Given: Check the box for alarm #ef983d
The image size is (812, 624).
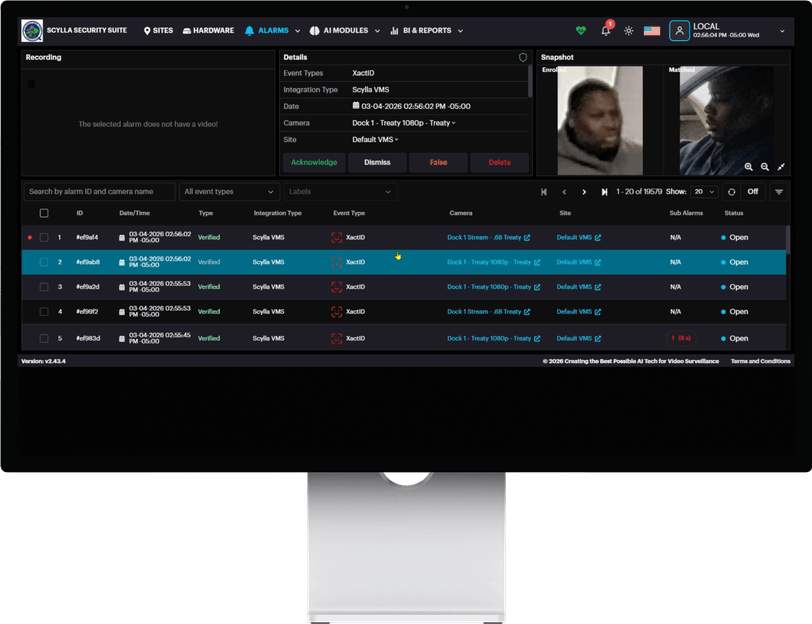Looking at the screenshot, I should click(44, 339).
